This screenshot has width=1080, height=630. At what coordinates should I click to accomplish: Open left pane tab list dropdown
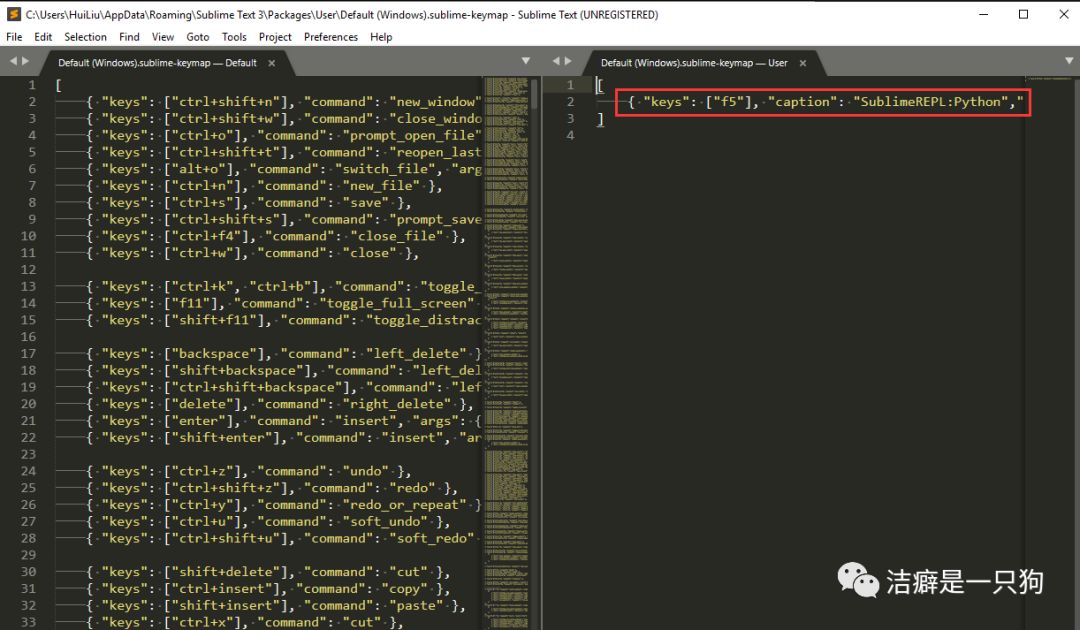526,61
